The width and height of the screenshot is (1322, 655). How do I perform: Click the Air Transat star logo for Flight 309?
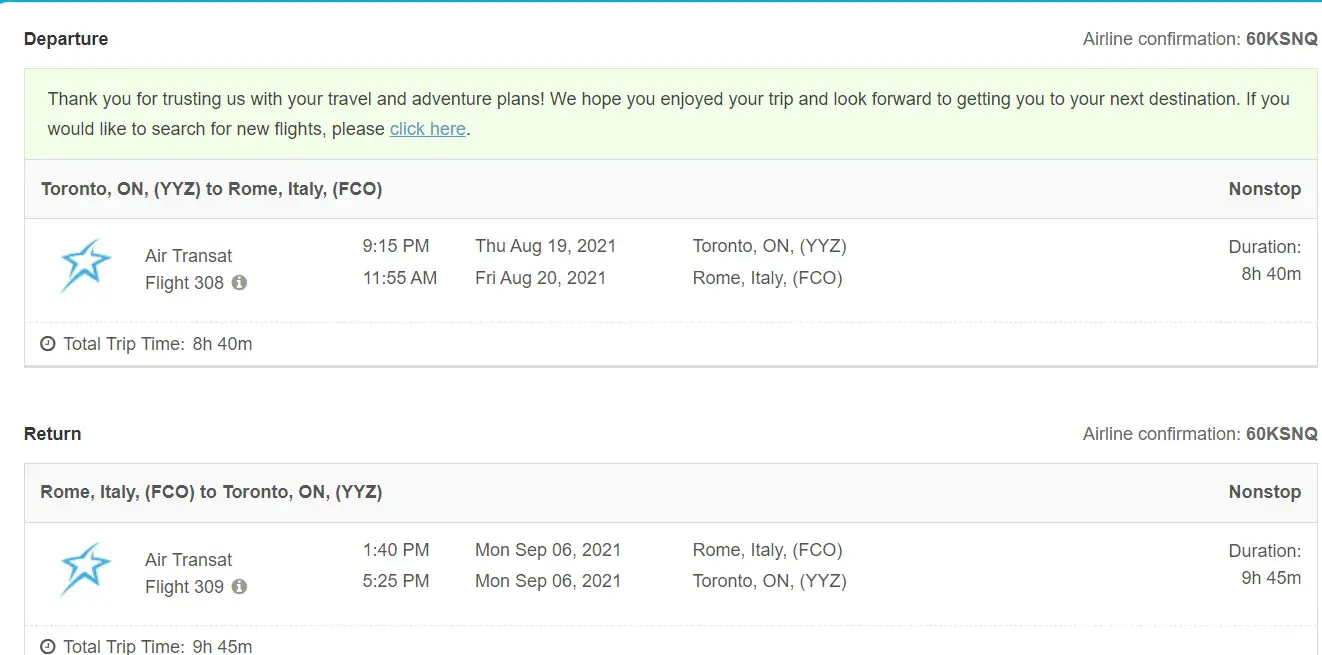pyautogui.click(x=84, y=569)
